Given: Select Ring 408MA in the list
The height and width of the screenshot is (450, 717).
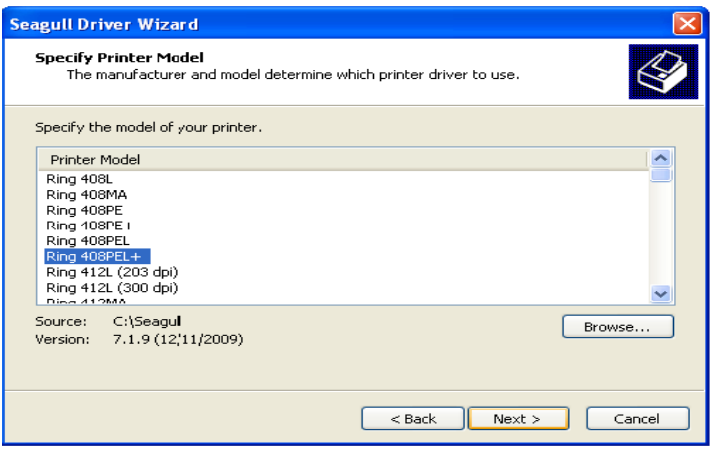Looking at the screenshot, I should (x=87, y=194).
